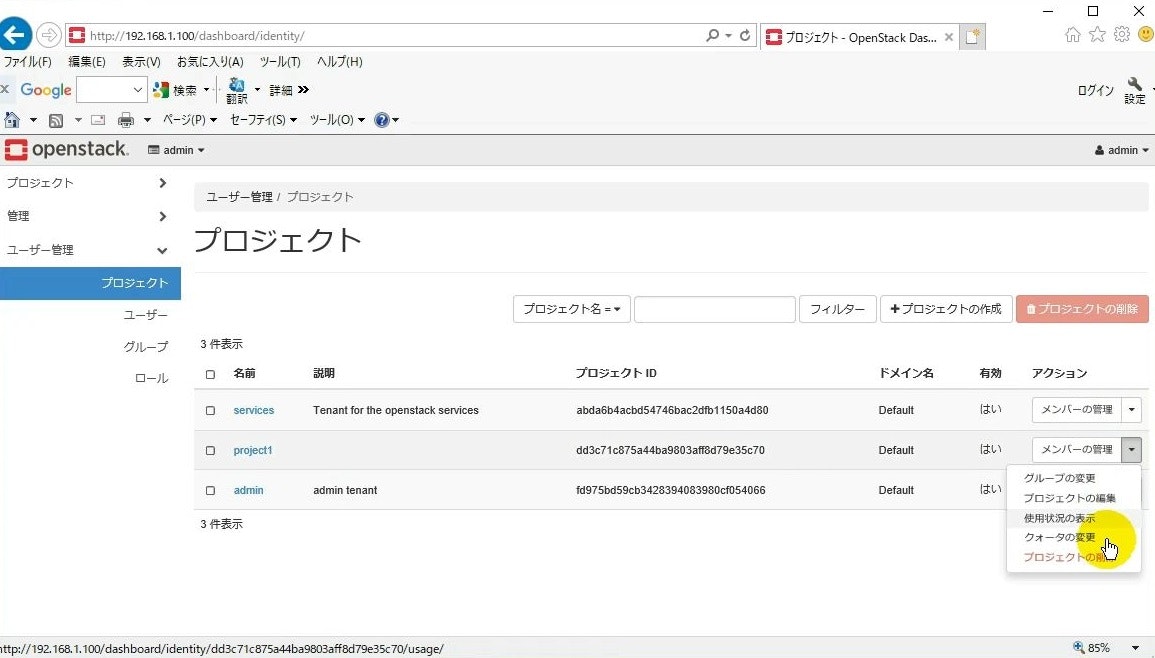
Task: Open the ページ(P) dropdown
Action: tap(190, 119)
